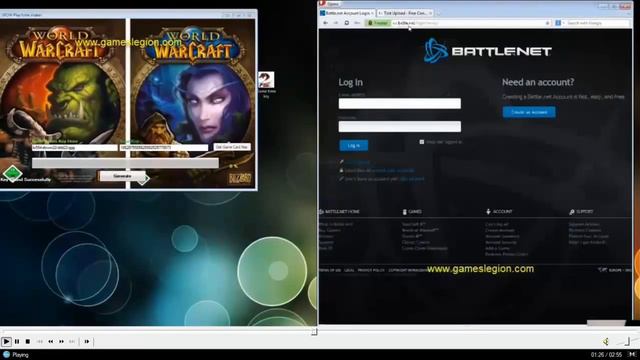Open the Account footer section link
The image size is (640, 360).
(499, 212)
